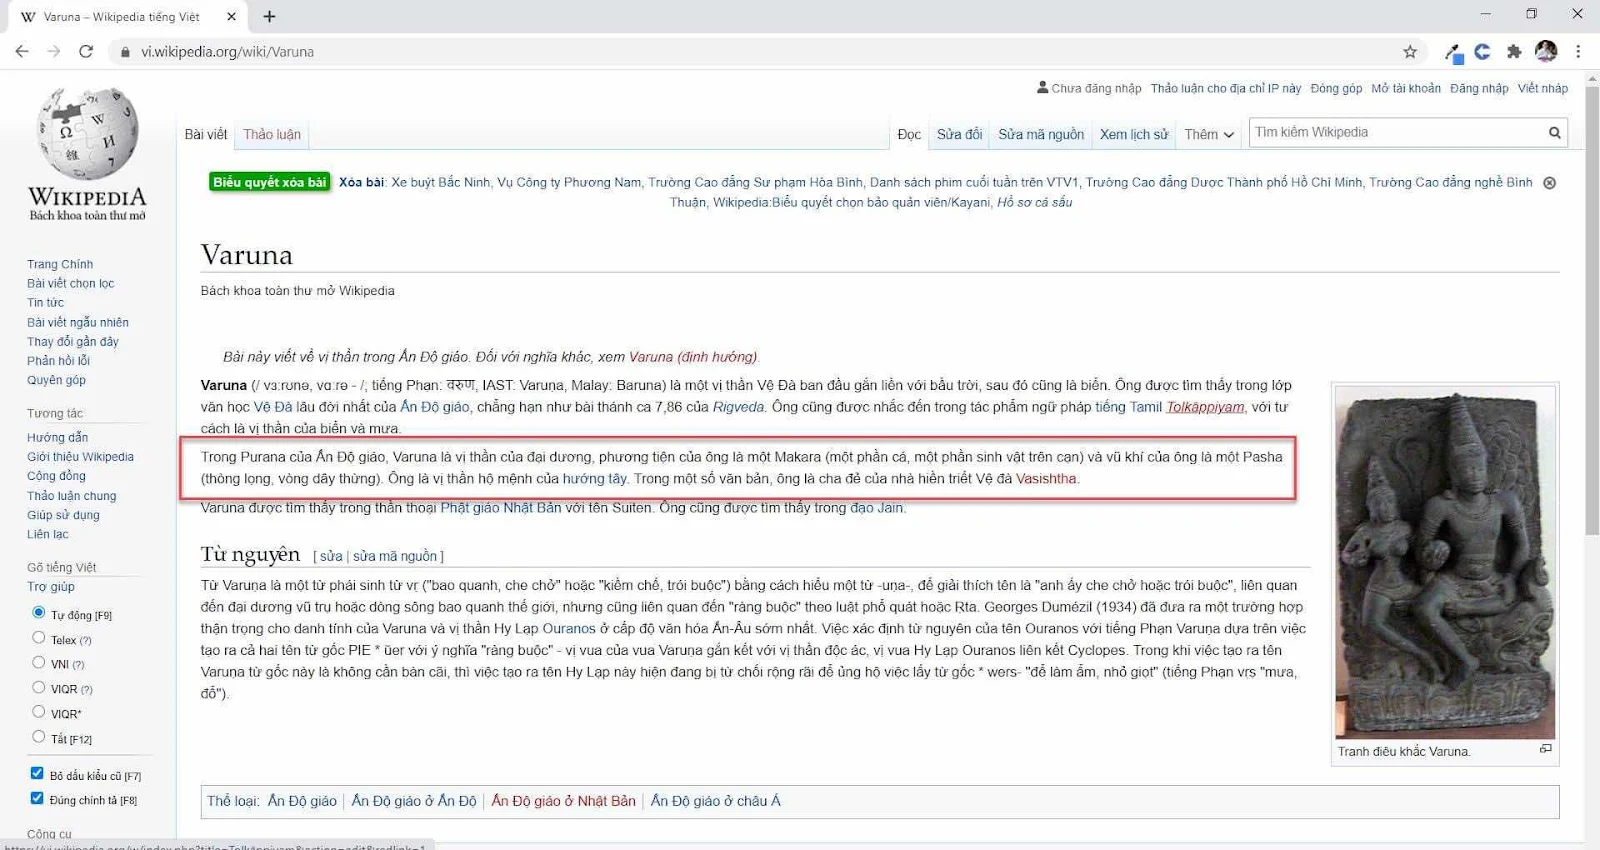This screenshot has width=1600, height=850.
Task: Open the Hồ sơ cá sấu link in notice
Action: click(x=1034, y=202)
